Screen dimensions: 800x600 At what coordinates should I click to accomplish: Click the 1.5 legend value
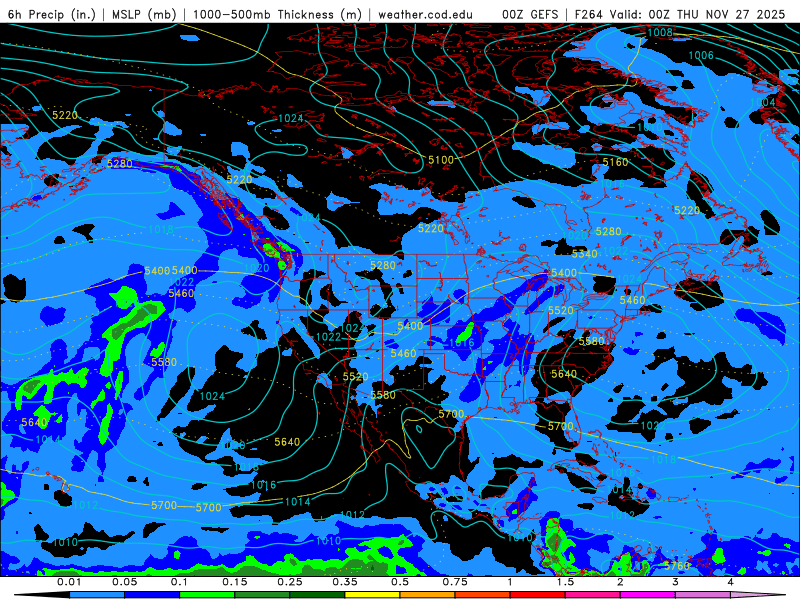pos(565,582)
